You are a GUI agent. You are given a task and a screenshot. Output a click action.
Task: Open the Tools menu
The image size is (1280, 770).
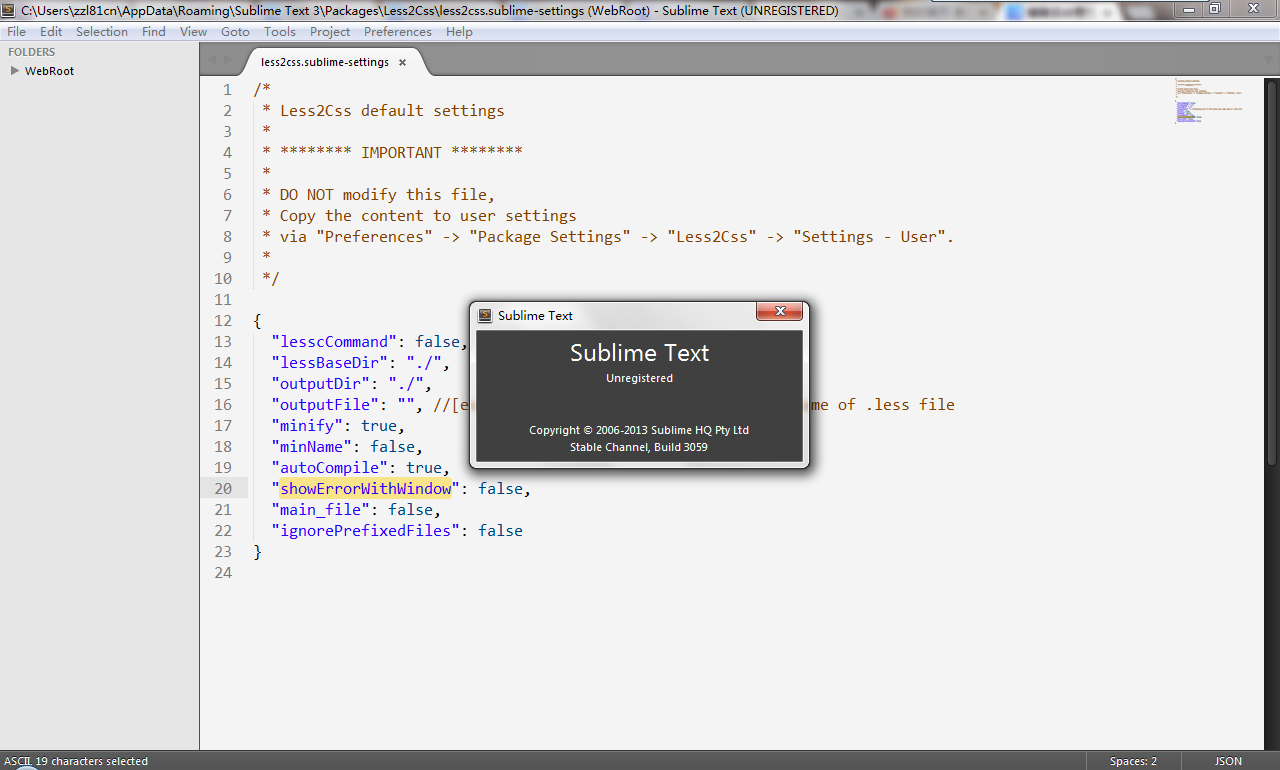(280, 31)
